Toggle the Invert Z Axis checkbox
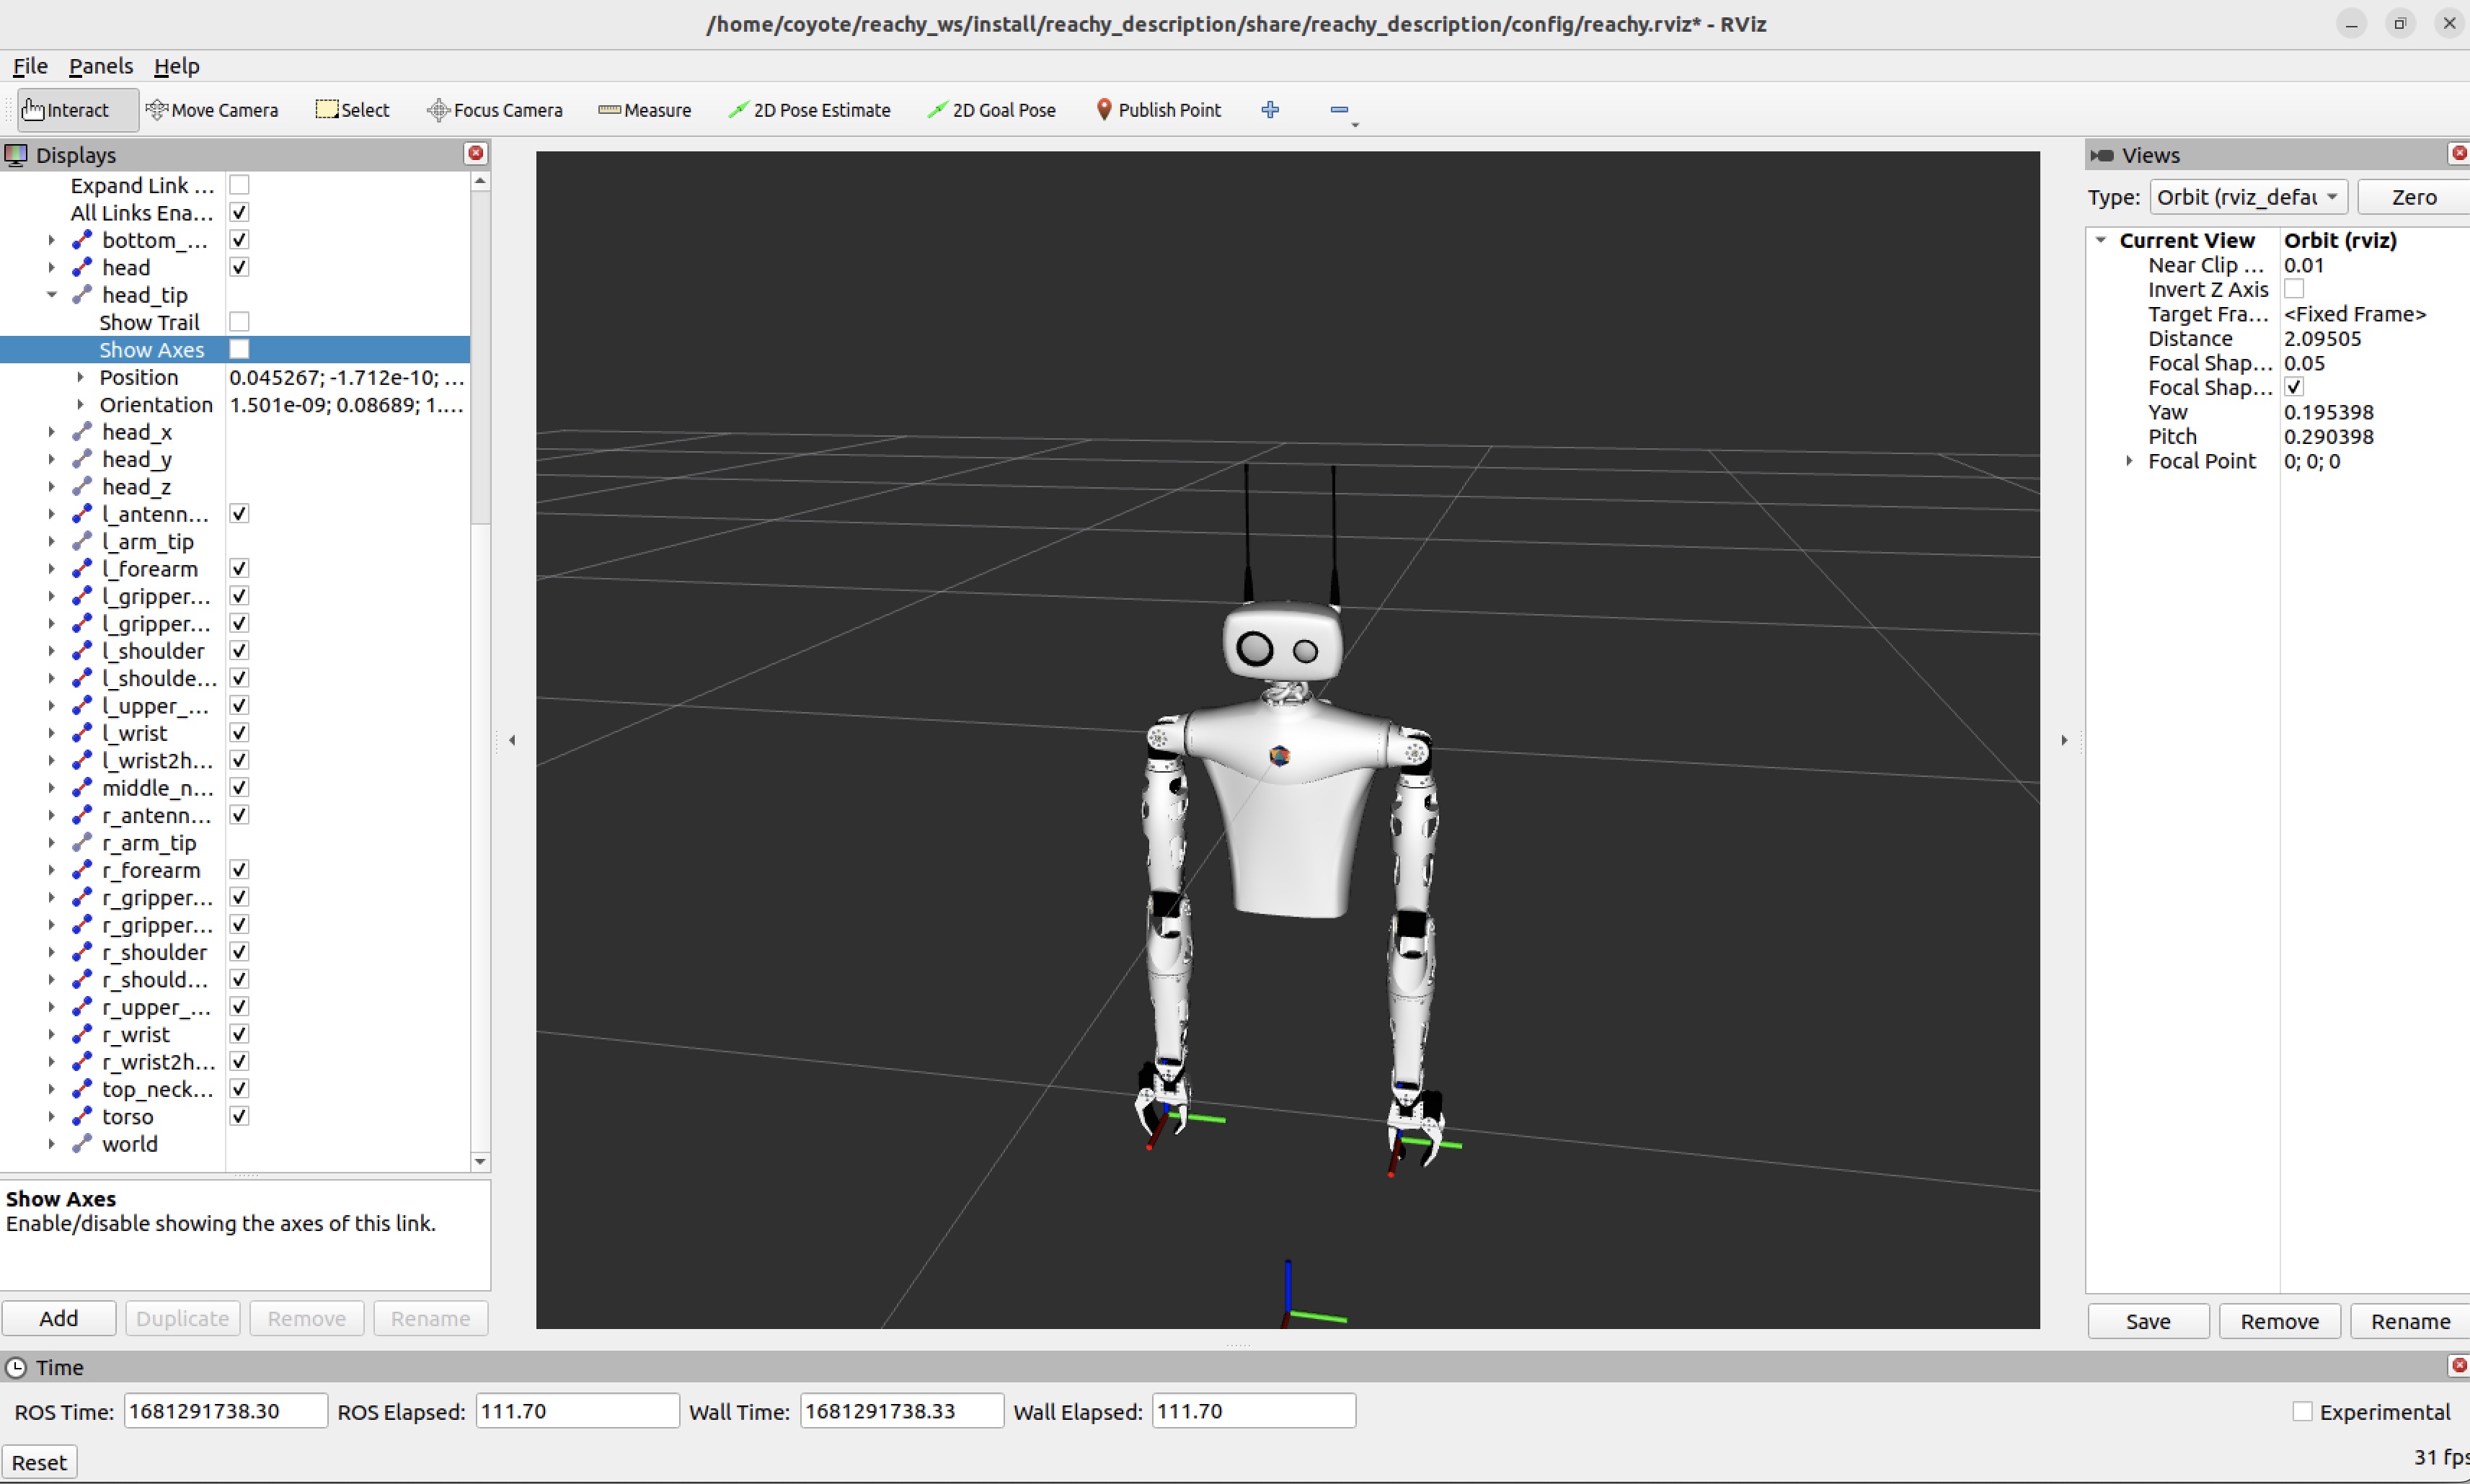This screenshot has height=1484, width=2470. pyautogui.click(x=2294, y=289)
